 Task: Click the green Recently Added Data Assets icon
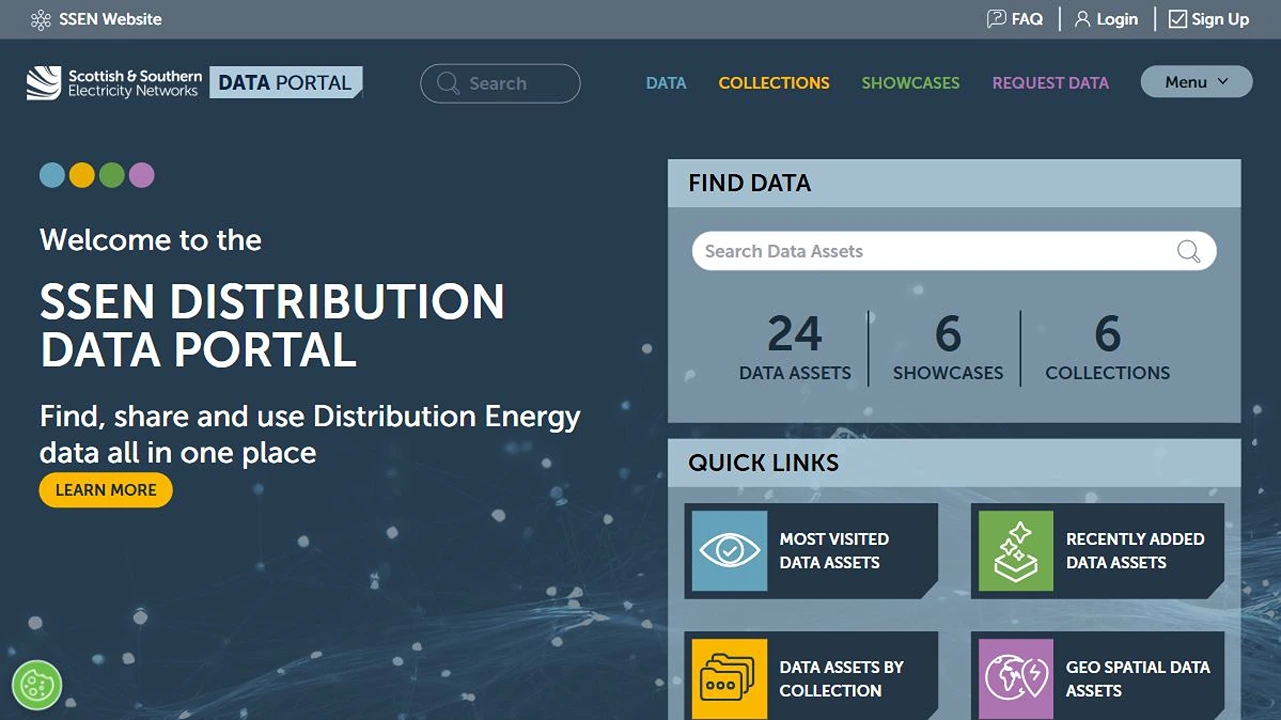1015,551
